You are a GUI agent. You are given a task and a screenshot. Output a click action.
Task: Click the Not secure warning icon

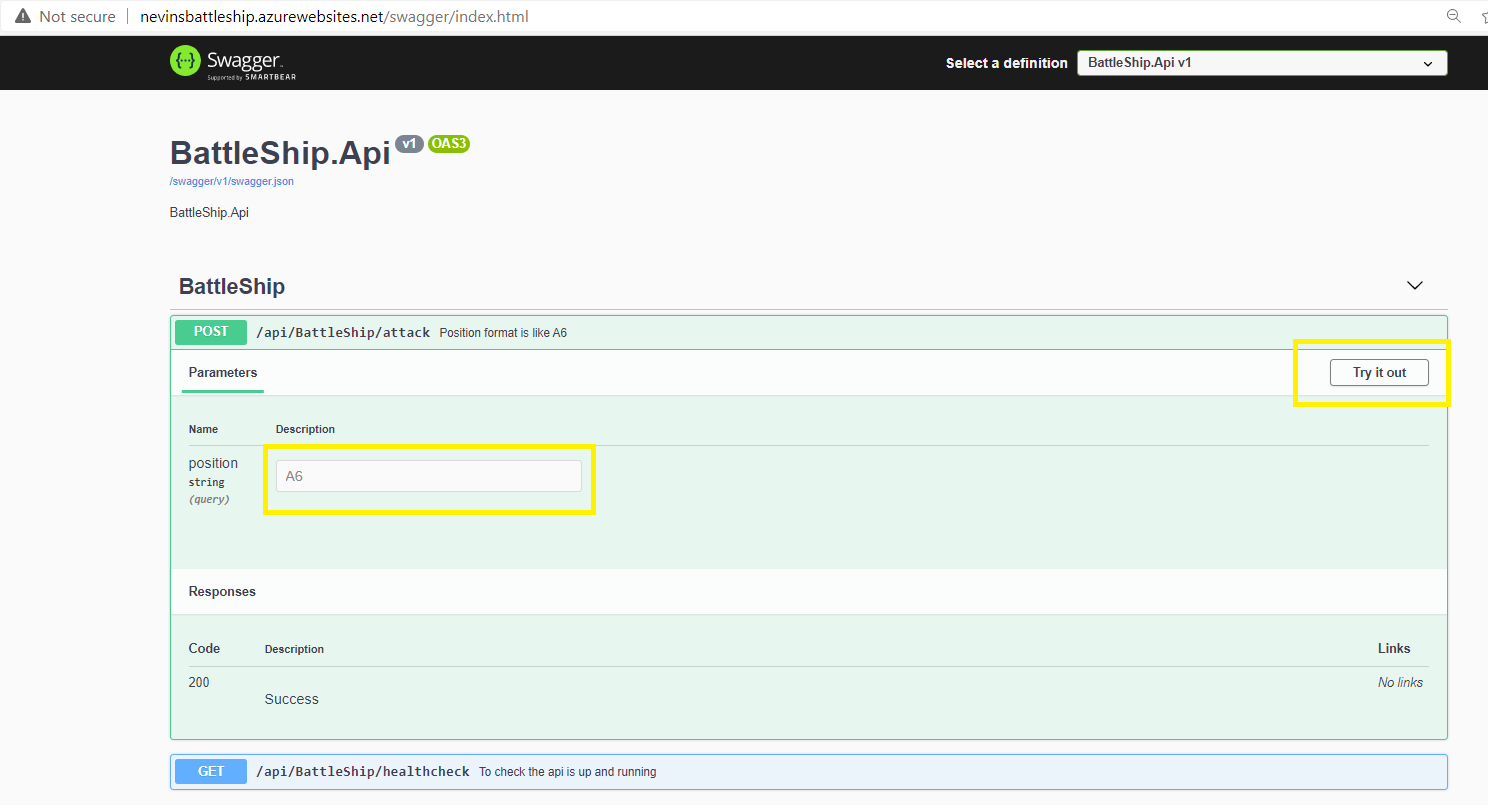(x=23, y=17)
